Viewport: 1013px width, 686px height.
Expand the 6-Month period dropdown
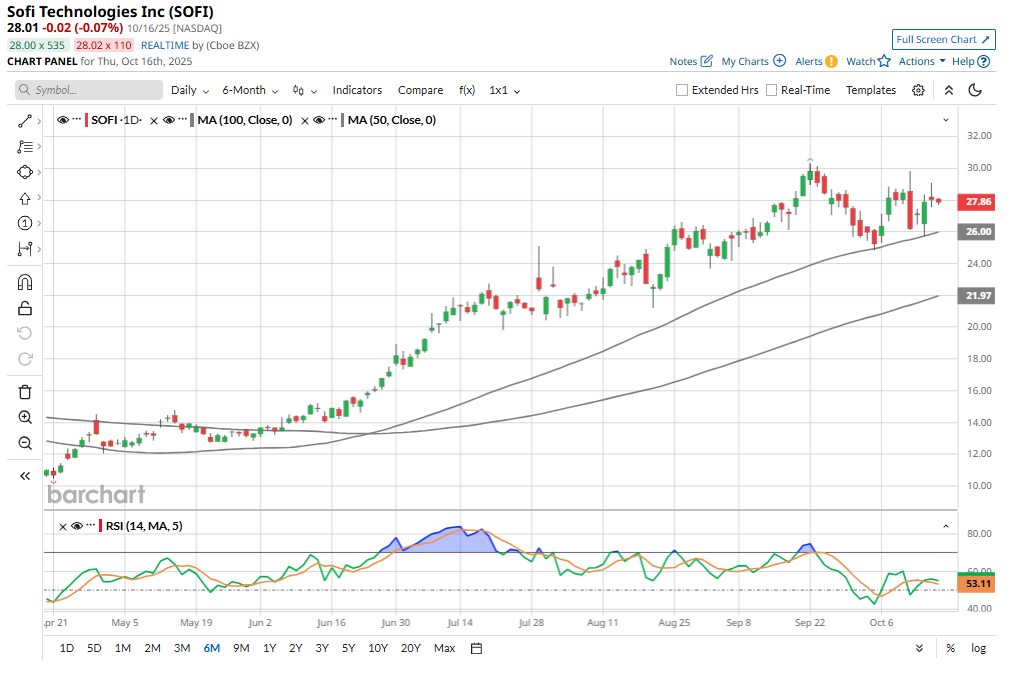tap(250, 90)
